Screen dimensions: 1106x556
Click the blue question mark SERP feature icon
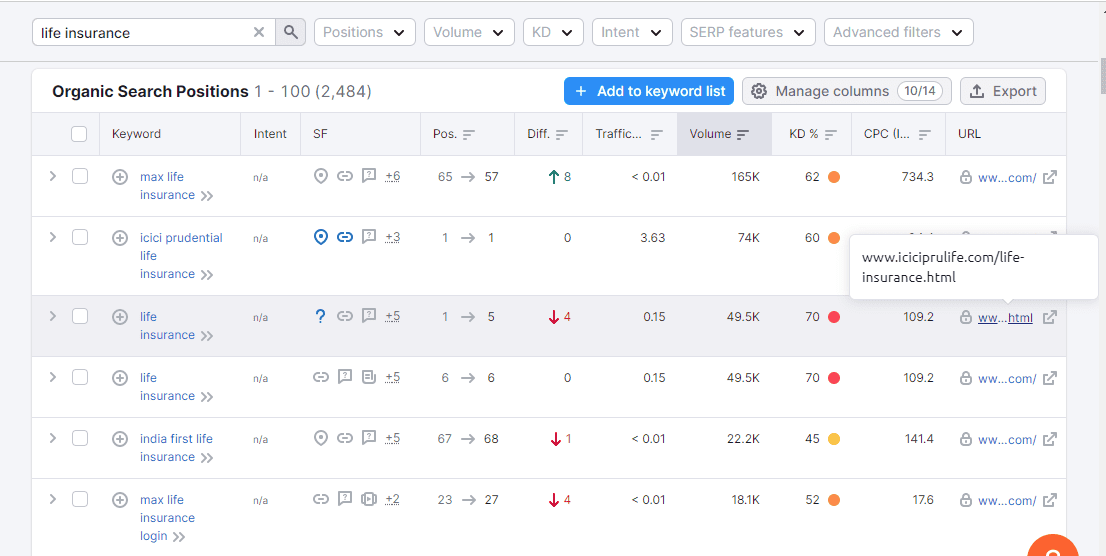[x=320, y=317]
